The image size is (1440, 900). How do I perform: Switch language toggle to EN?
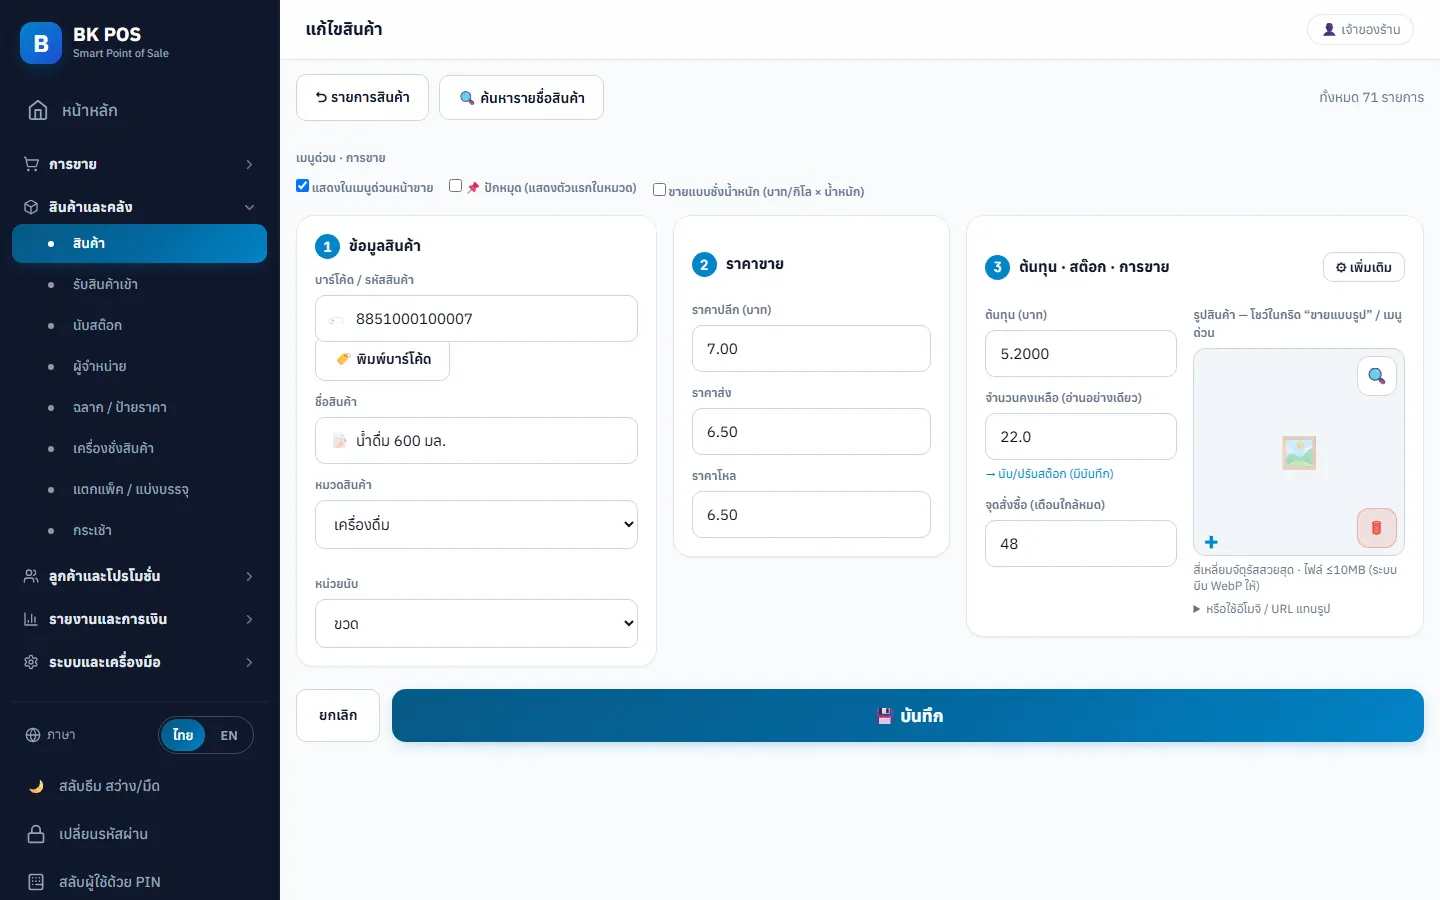[x=229, y=735]
